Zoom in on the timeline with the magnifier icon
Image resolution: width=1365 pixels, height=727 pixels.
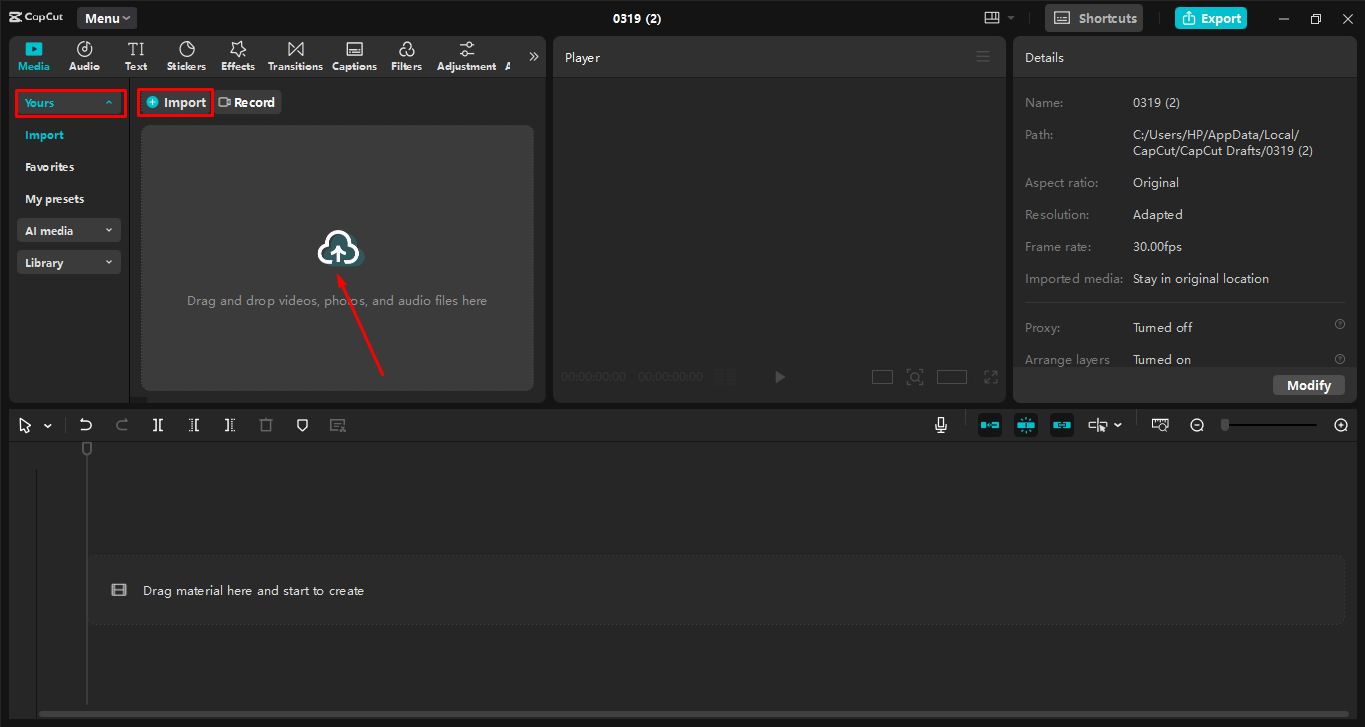tap(1341, 424)
